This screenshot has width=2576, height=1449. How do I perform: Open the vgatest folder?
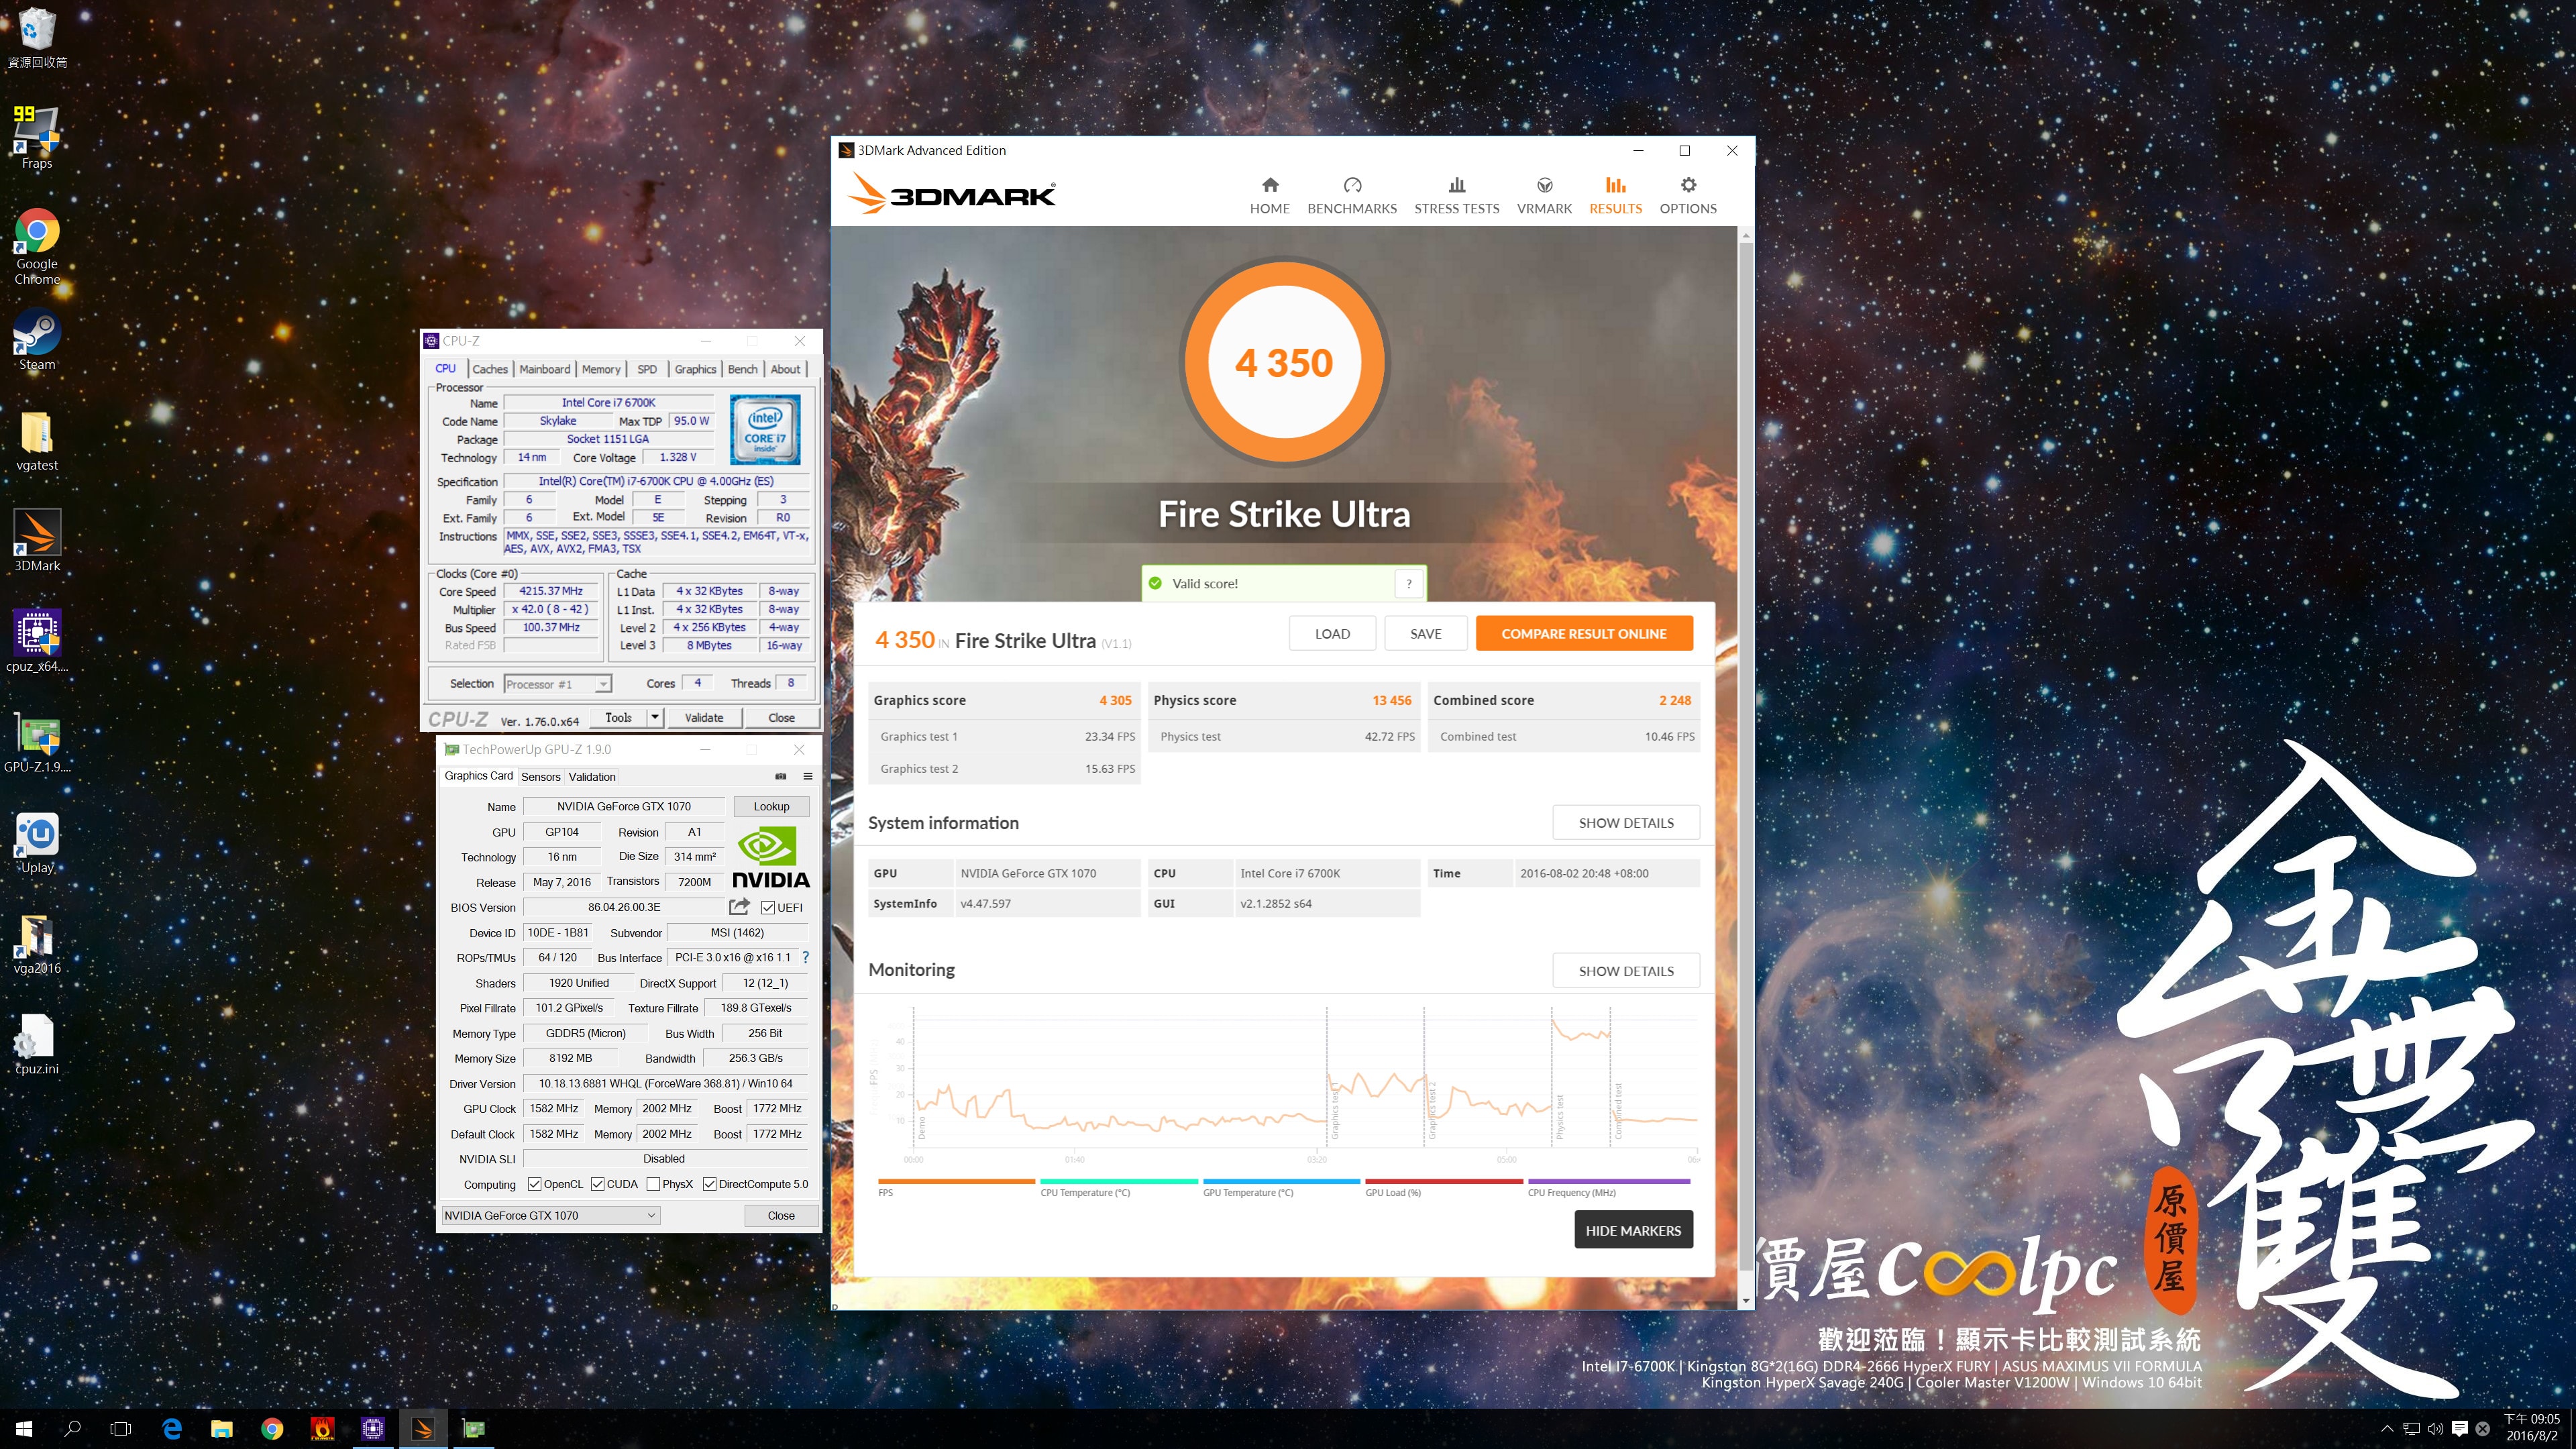(x=37, y=441)
